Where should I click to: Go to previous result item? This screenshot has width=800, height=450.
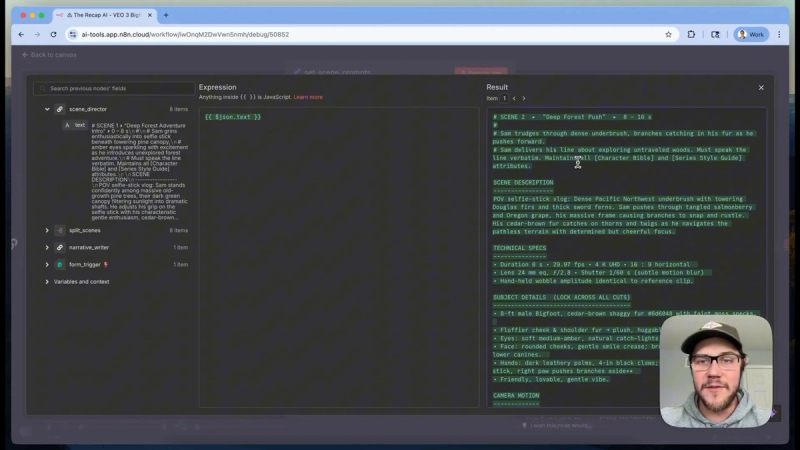(x=514, y=98)
